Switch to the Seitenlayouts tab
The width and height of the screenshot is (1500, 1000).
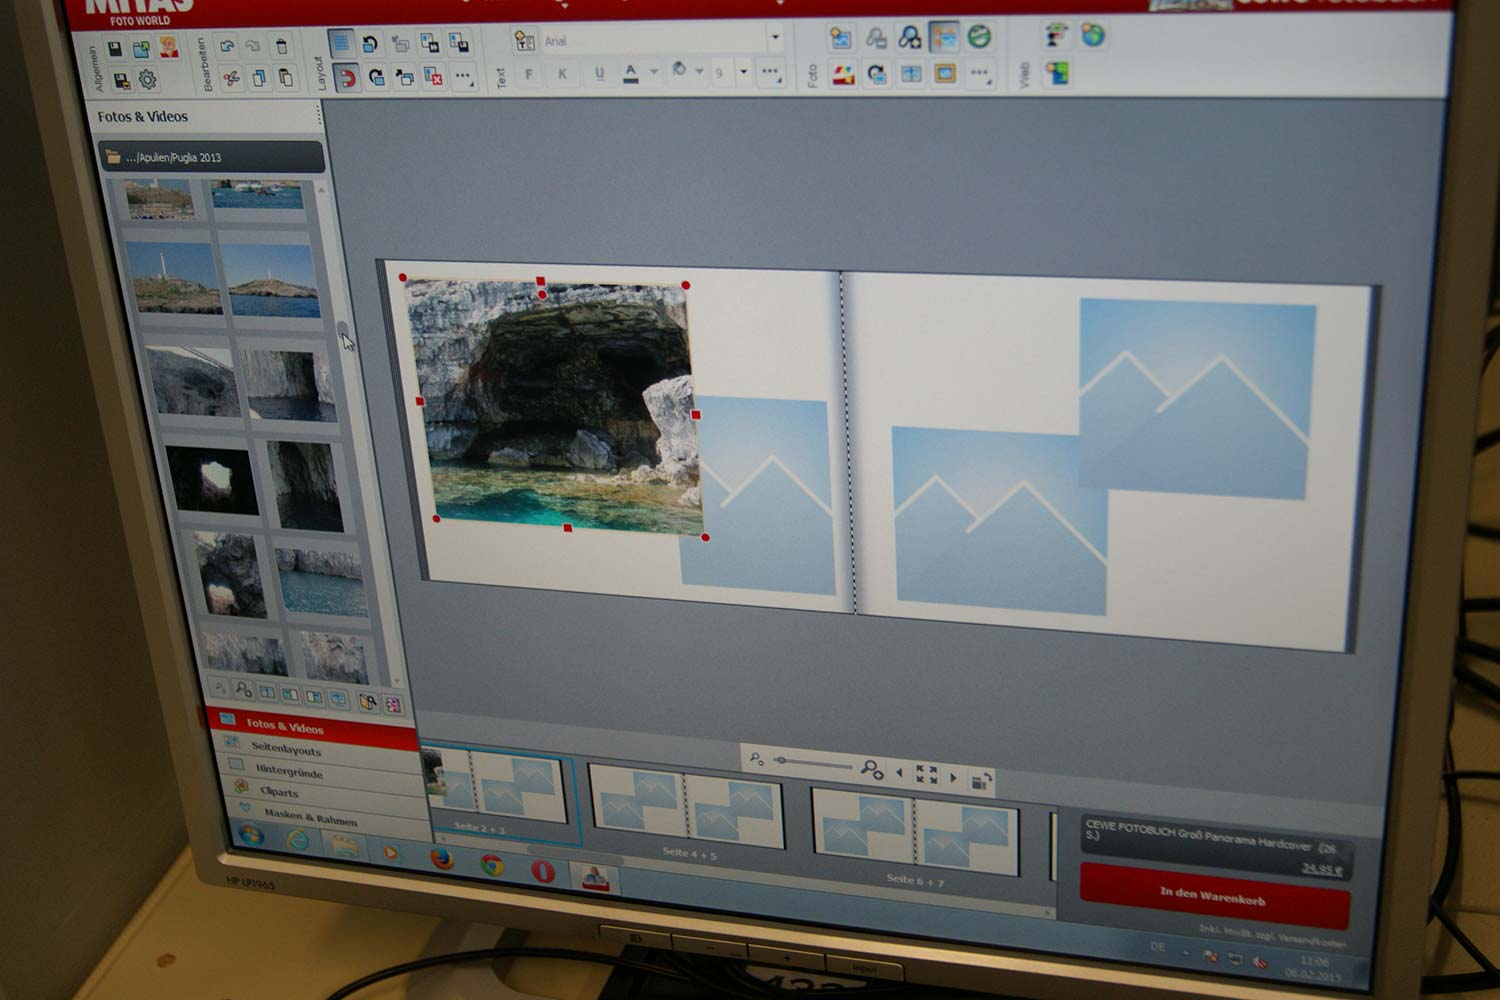click(287, 748)
